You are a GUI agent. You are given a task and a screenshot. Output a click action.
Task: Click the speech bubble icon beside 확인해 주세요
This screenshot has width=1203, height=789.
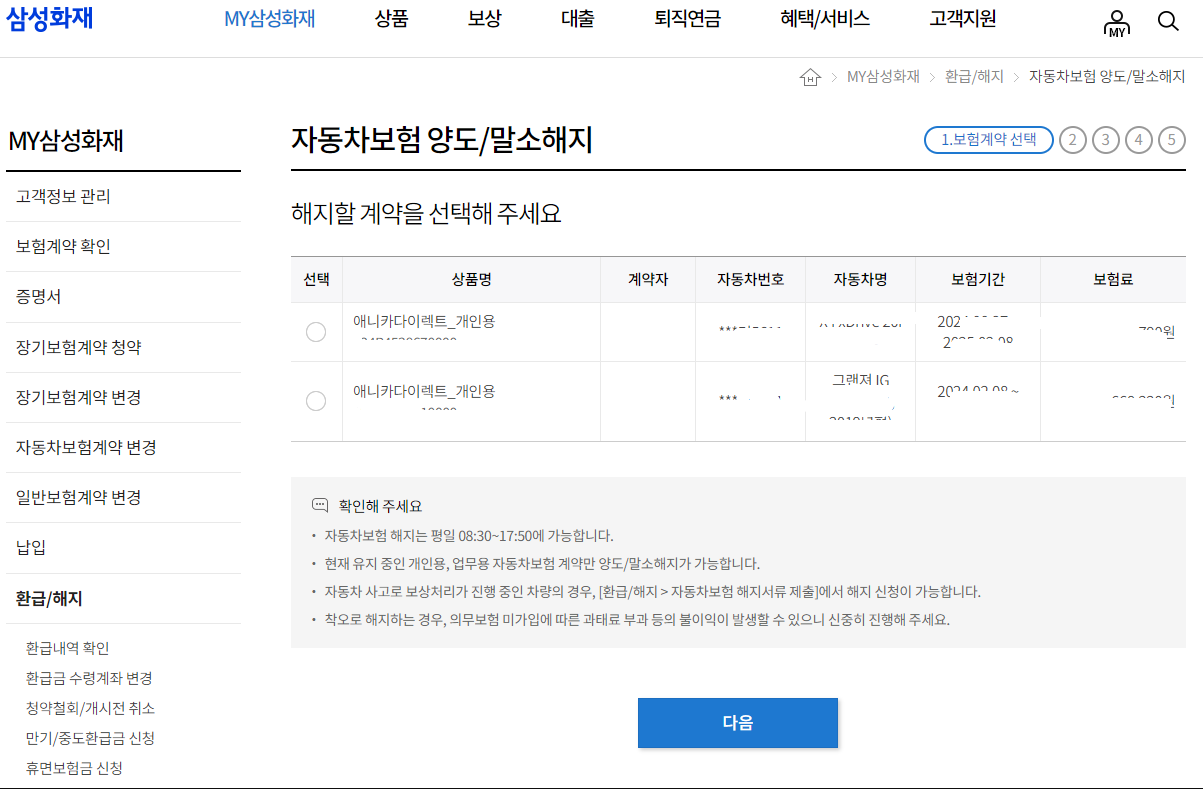319,504
